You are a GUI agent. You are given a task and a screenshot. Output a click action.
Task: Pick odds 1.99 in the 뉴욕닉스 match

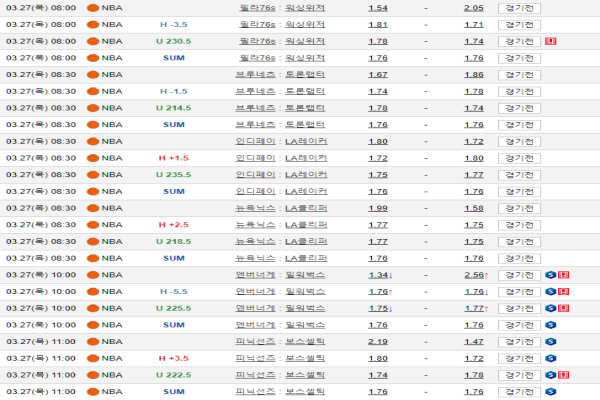(x=378, y=208)
